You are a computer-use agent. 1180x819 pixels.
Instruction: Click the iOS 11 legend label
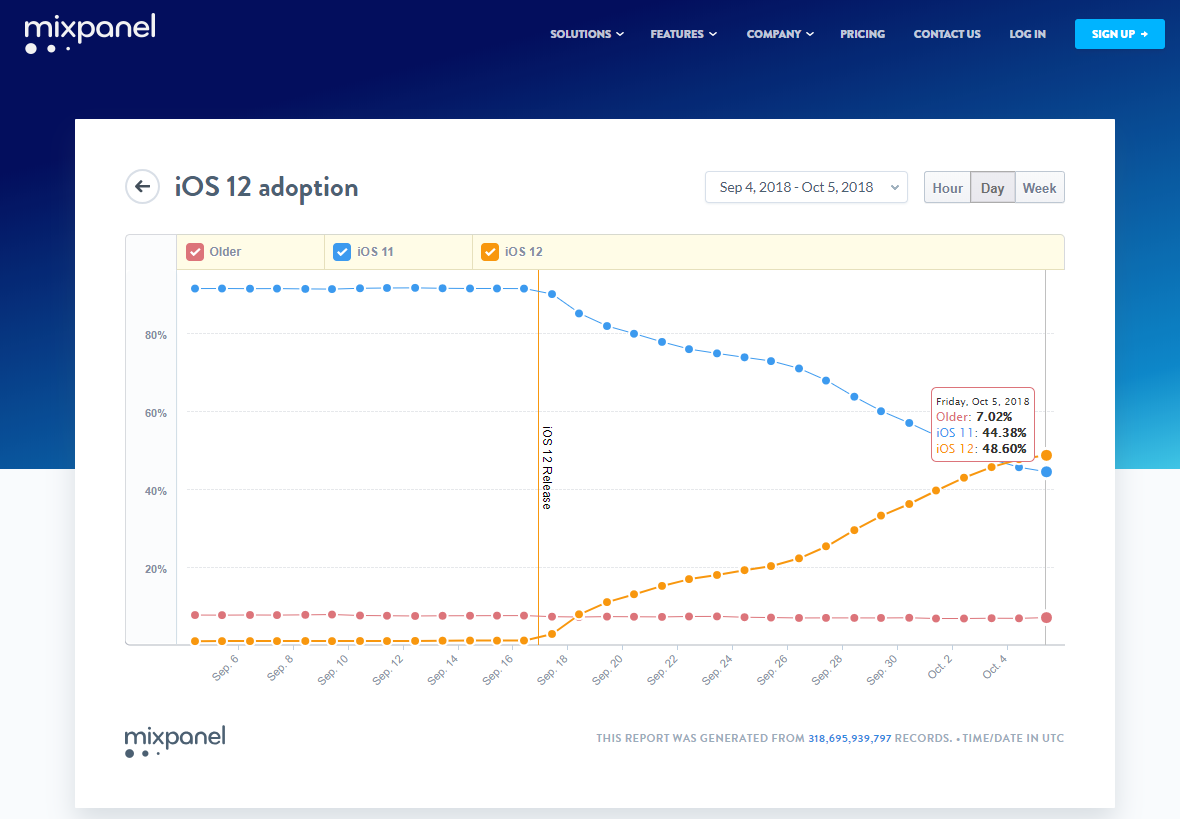pyautogui.click(x=376, y=251)
